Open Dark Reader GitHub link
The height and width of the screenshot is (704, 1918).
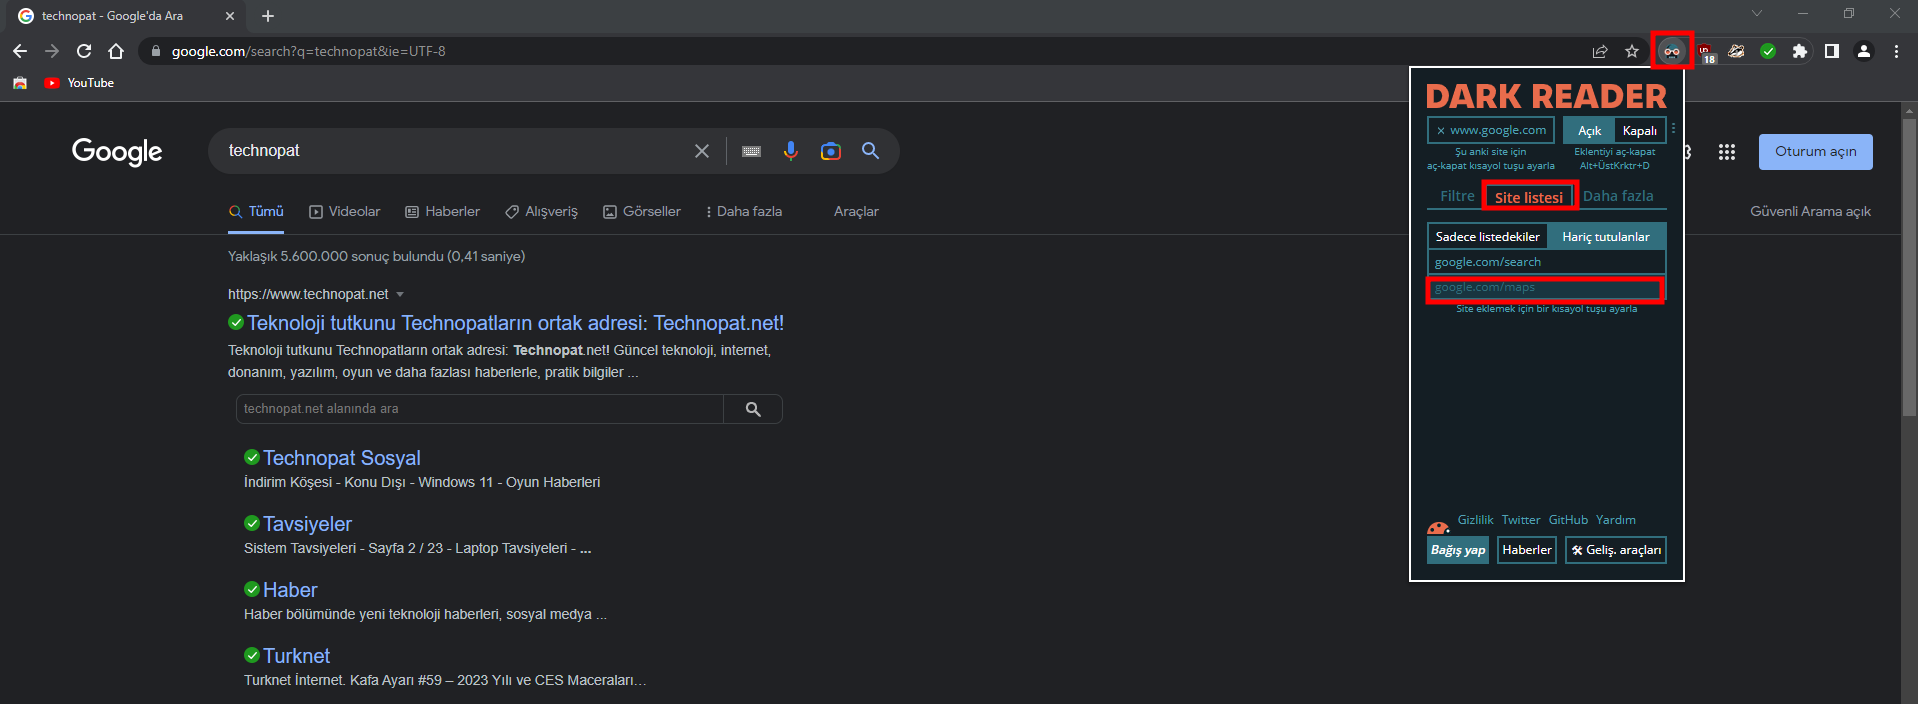click(1568, 520)
